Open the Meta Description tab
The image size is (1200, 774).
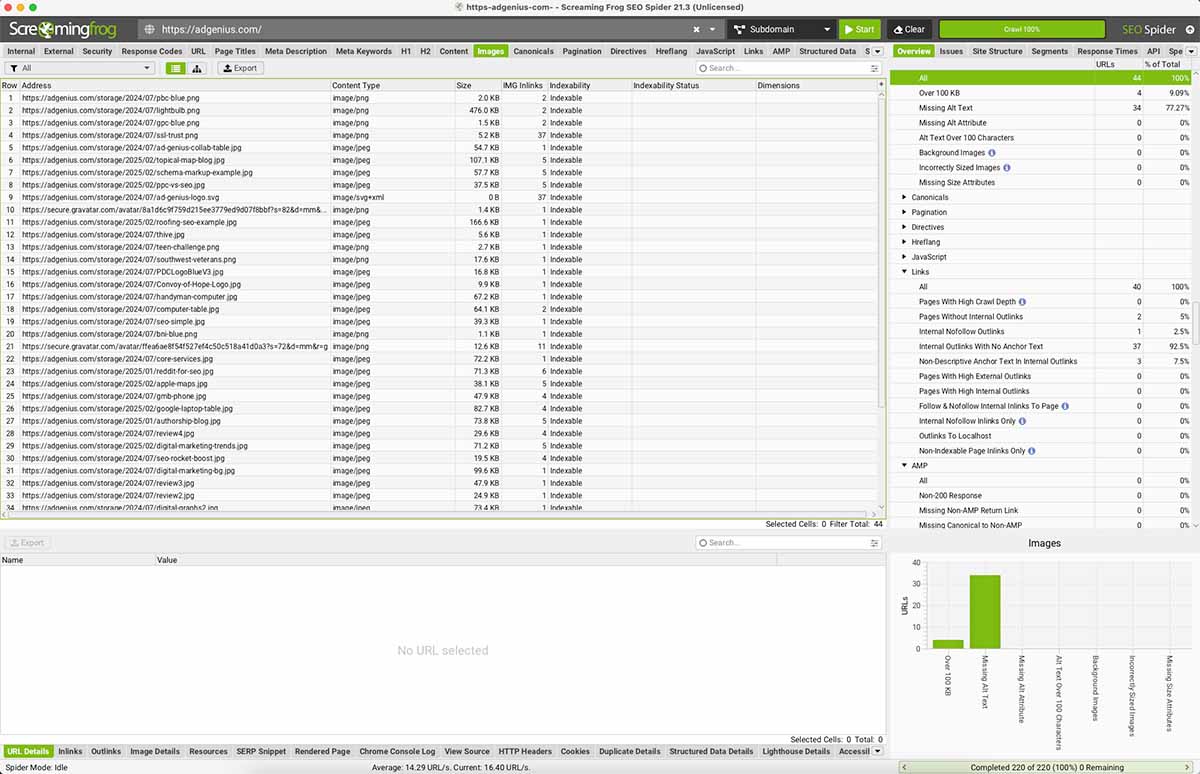[x=296, y=51]
